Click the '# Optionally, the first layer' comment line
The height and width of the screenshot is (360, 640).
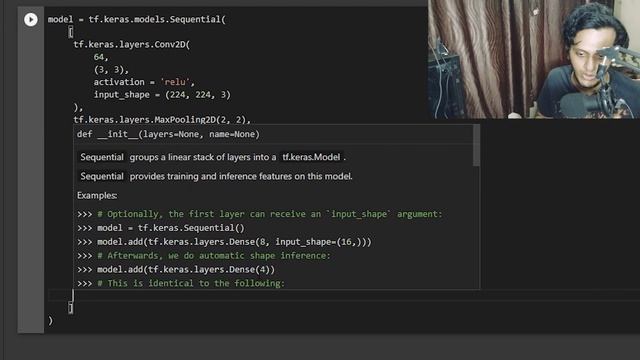click(x=260, y=214)
